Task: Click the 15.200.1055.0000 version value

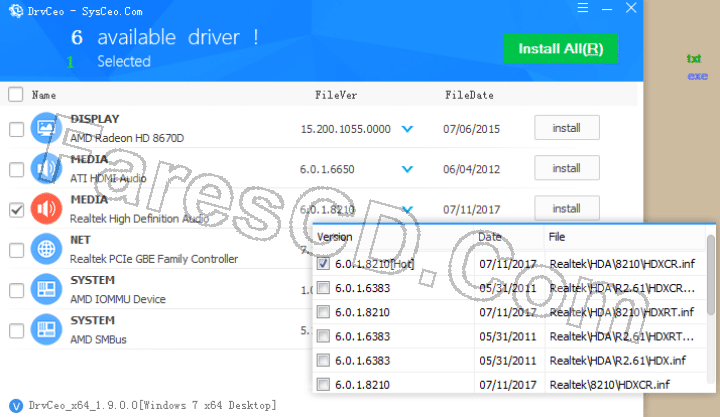Action: (x=345, y=129)
